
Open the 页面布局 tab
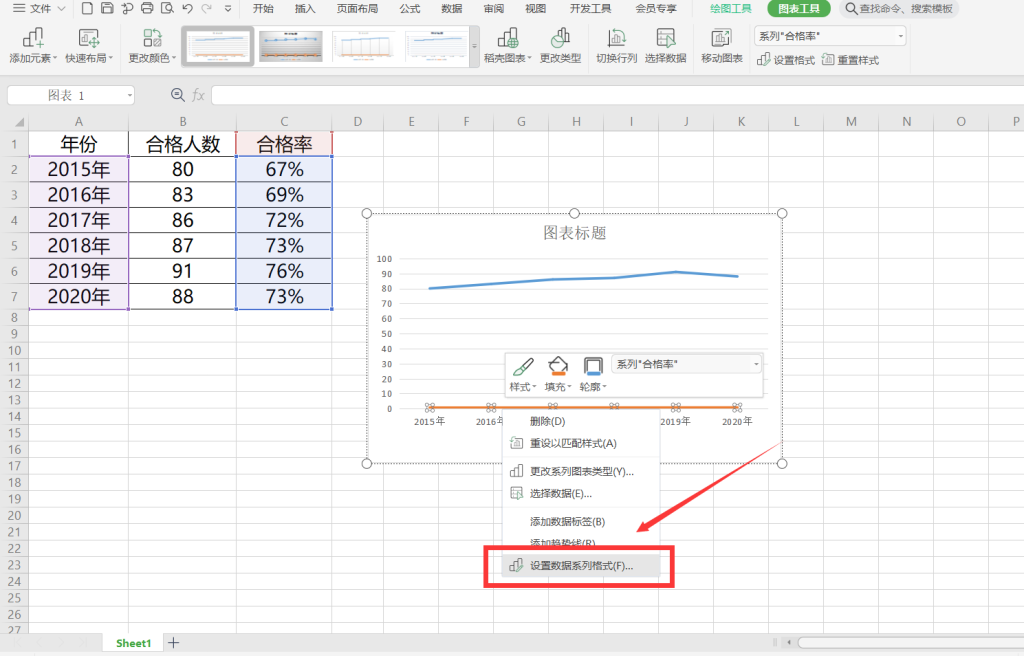(357, 8)
